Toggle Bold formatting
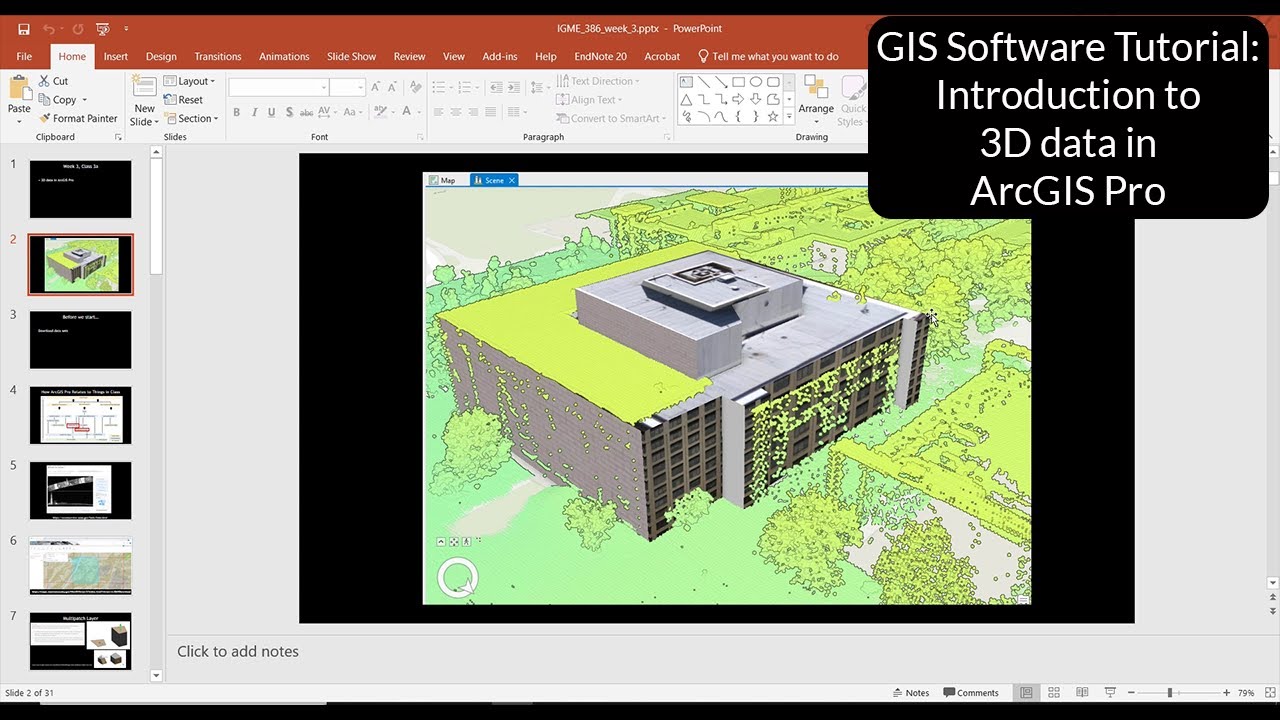 pyautogui.click(x=236, y=112)
